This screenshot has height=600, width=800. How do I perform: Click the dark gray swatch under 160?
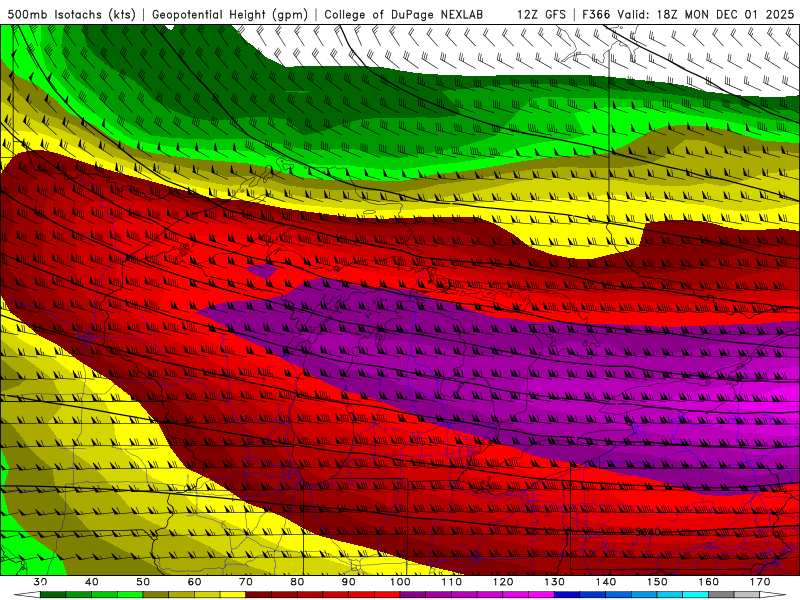[721, 595]
